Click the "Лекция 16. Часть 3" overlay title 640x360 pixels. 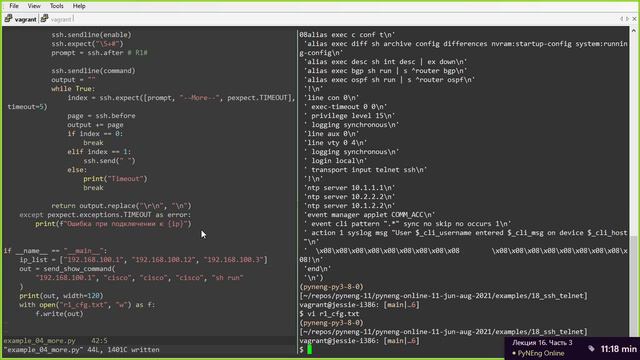[542, 342]
